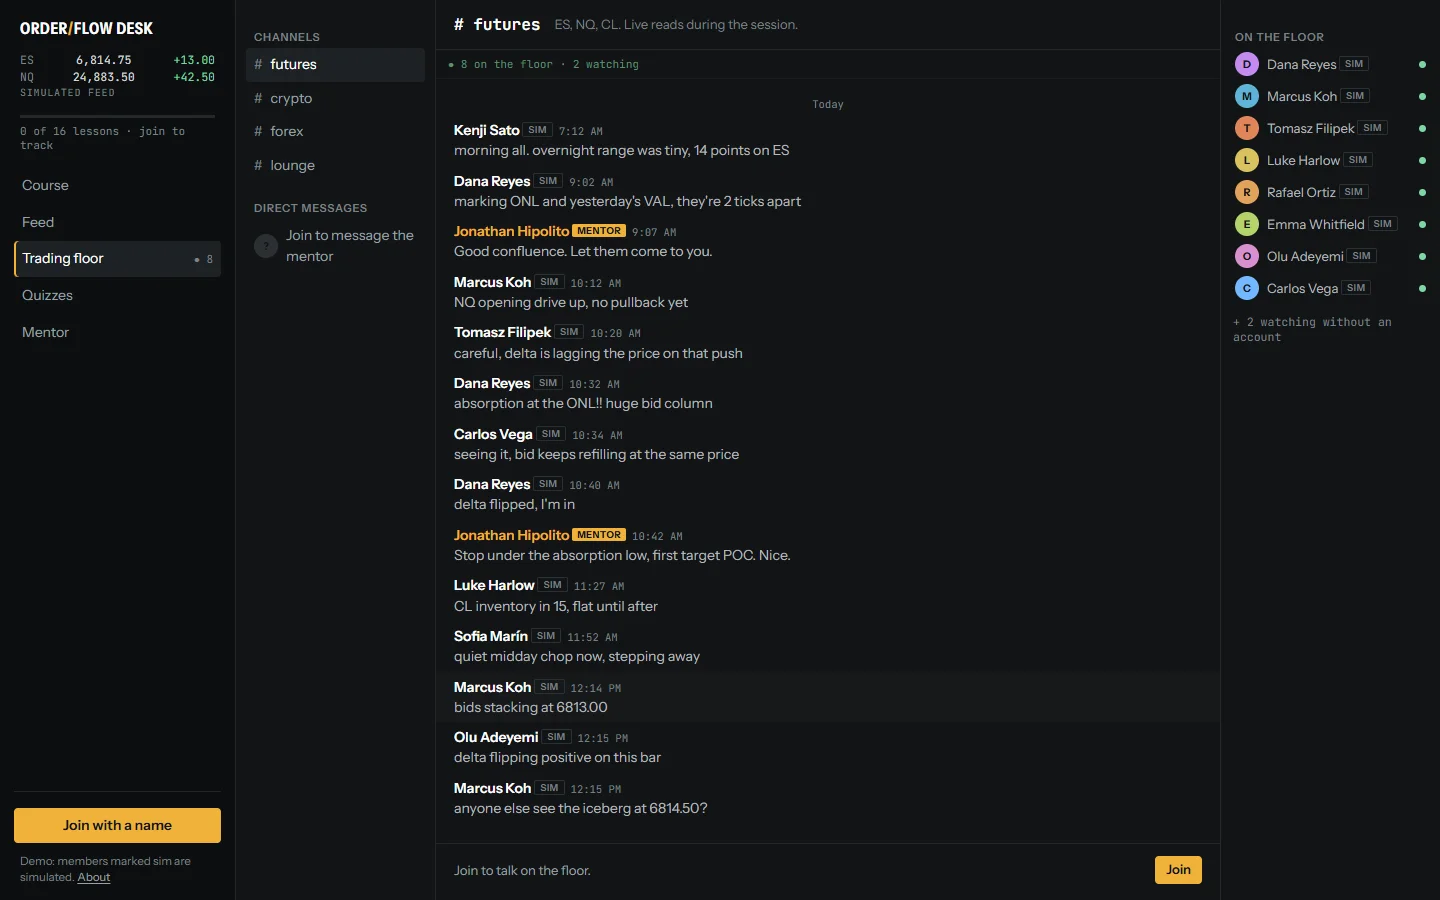Viewport: 1440px width, 900px height.
Task: Click the yellow Join button in the composer
Action: 1178,870
